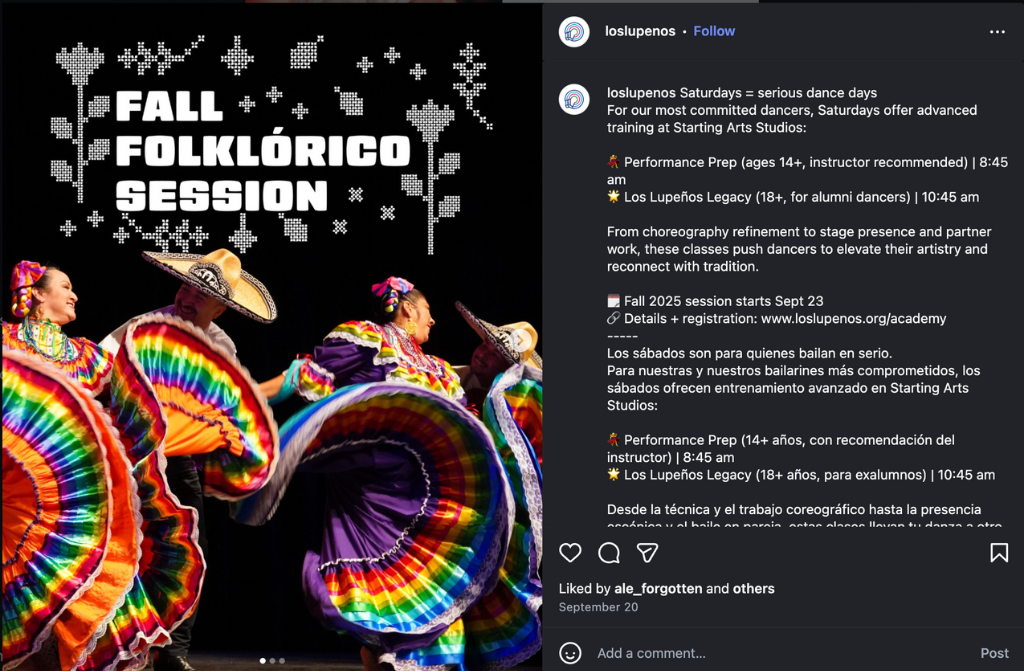This screenshot has height=671, width=1024.
Task: Click the loslupenos avatar in the post header
Action: 574,31
